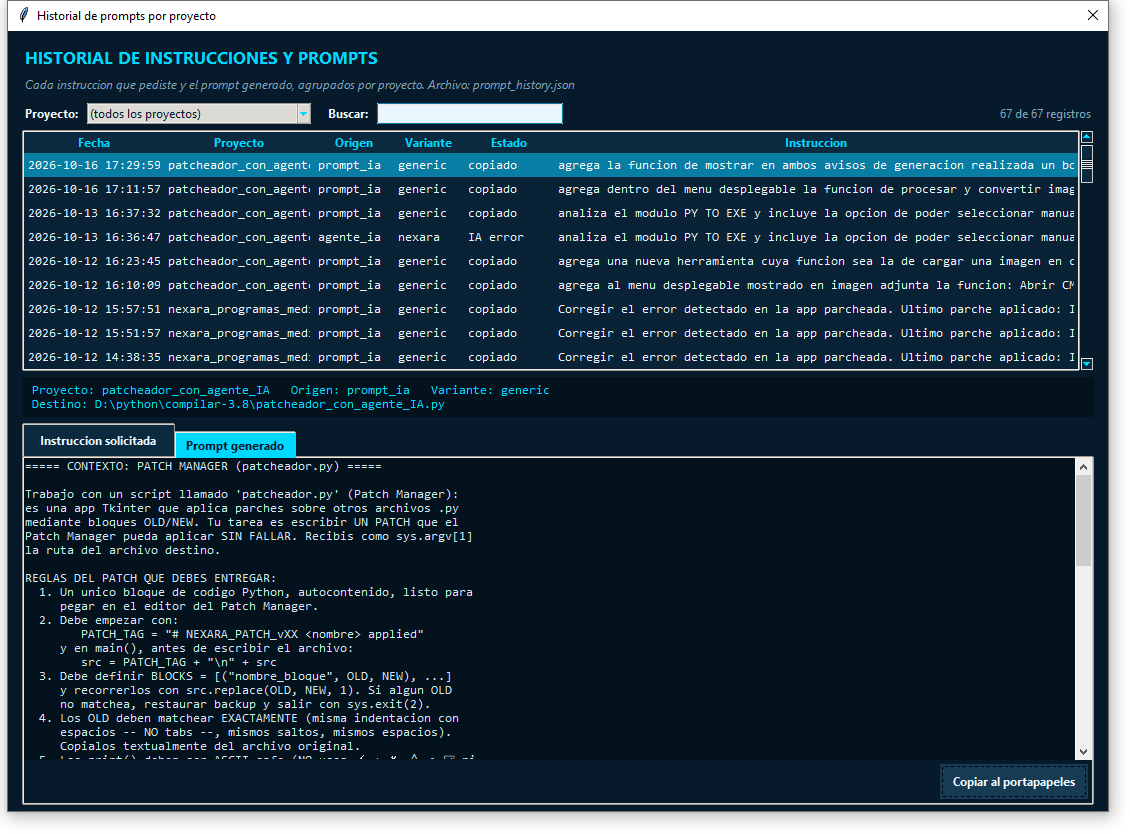Click the '===== CONTEXTO: PATCH MANAGER' line
This screenshot has height=834, width=1130.
point(203,466)
